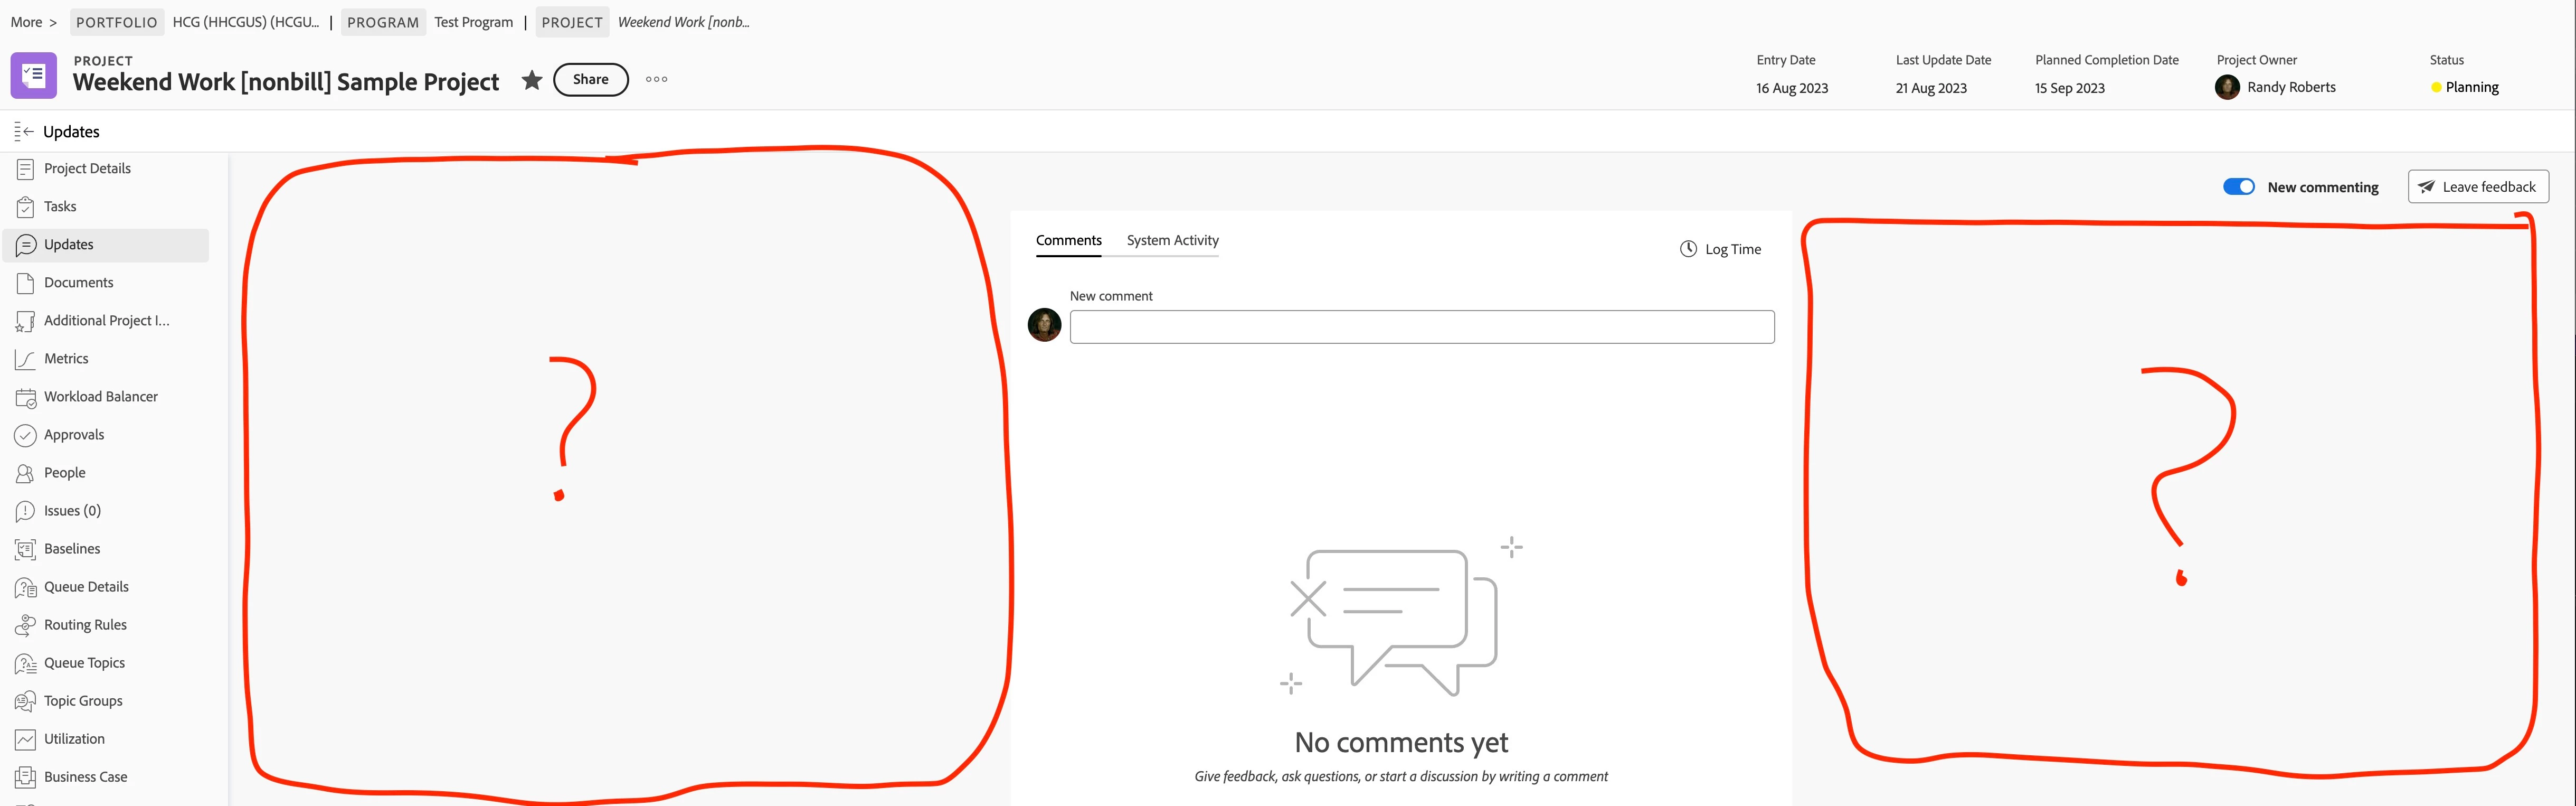Open the Metrics chart icon
Image resolution: width=2576 pixels, height=806 pixels.
click(x=26, y=359)
